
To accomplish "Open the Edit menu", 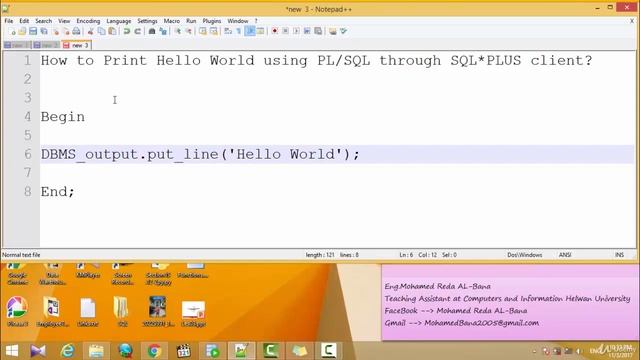I will pos(24,21).
